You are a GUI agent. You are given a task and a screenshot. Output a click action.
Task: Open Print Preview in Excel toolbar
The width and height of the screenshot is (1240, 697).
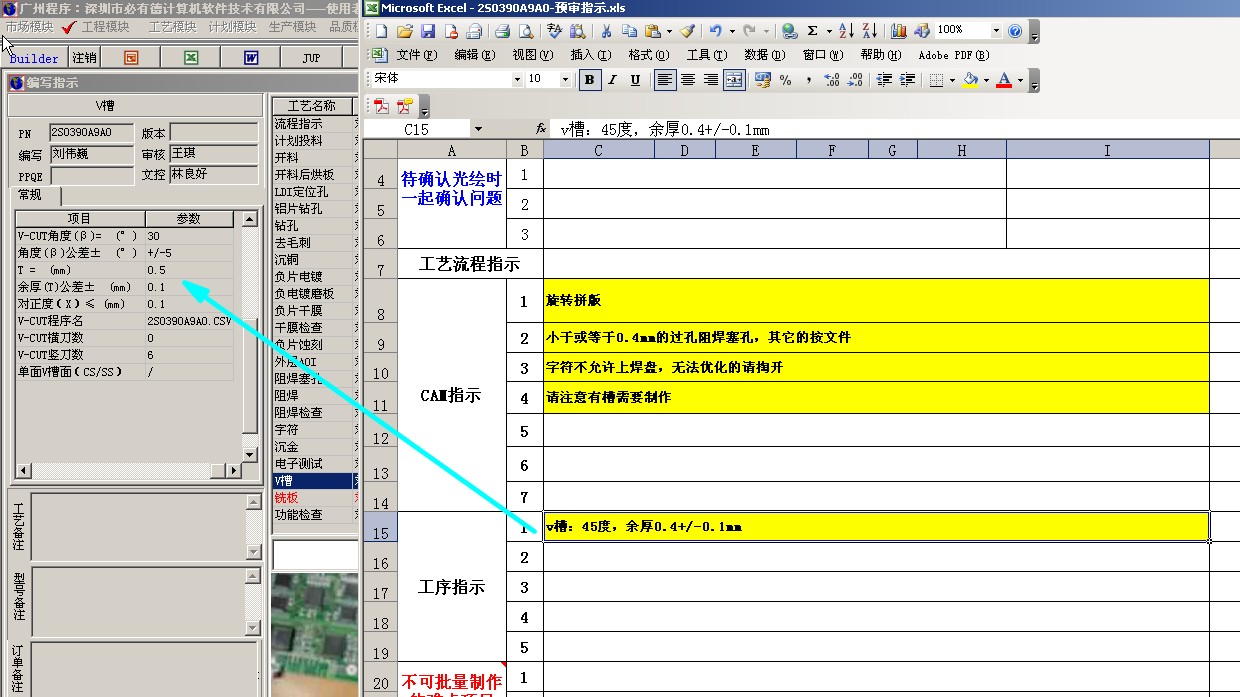click(526, 30)
